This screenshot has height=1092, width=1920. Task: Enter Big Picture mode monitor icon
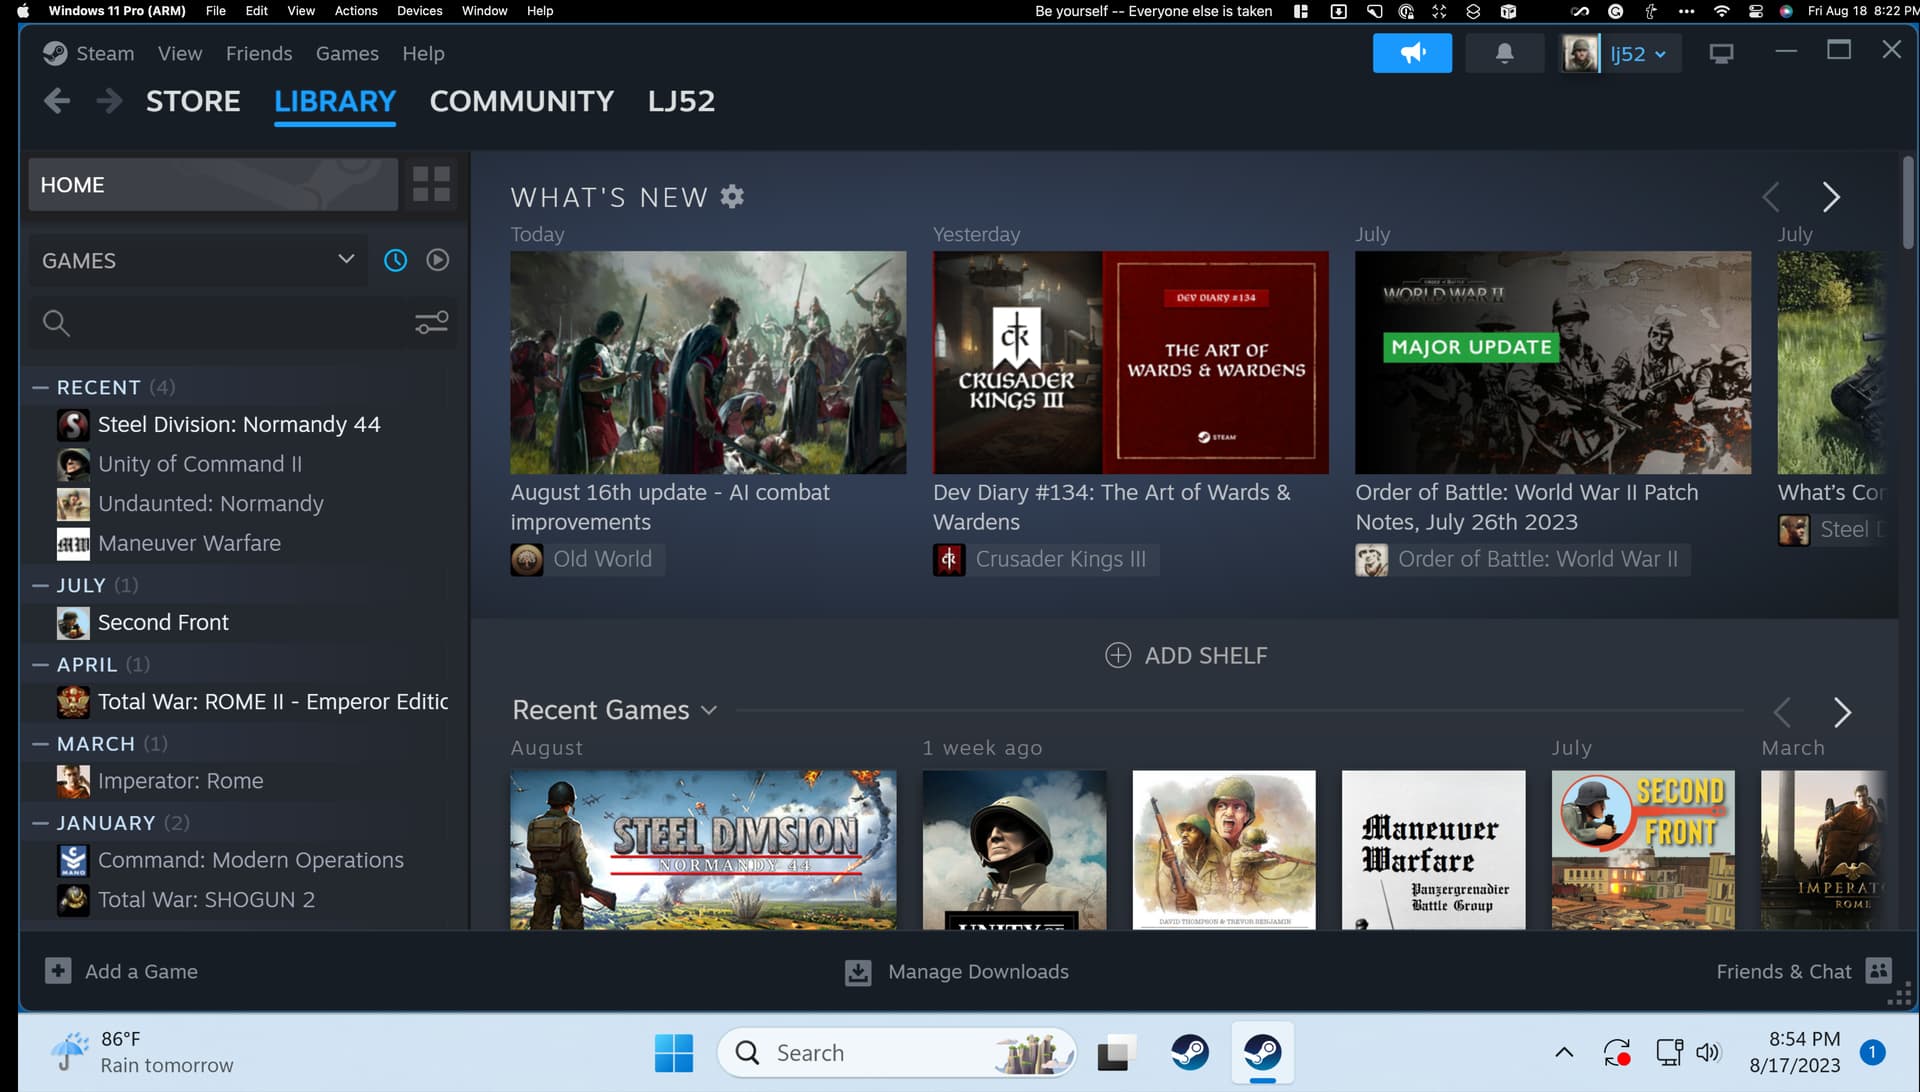[1720, 54]
